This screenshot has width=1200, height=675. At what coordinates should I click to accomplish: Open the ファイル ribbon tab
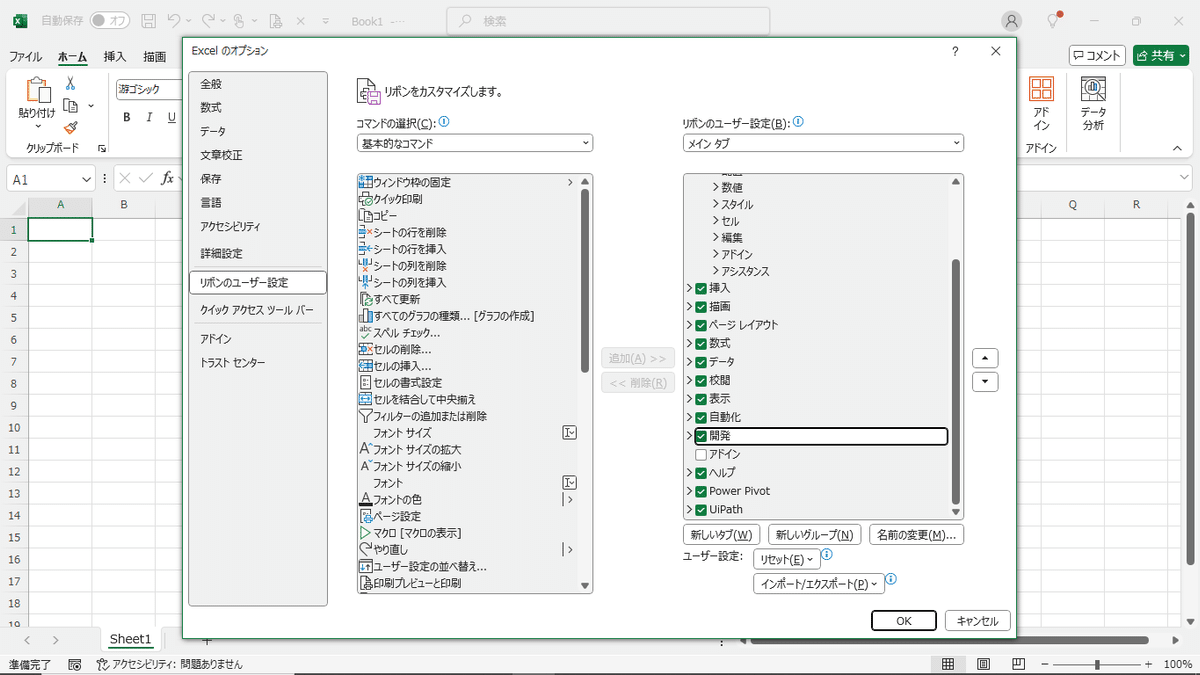point(26,57)
